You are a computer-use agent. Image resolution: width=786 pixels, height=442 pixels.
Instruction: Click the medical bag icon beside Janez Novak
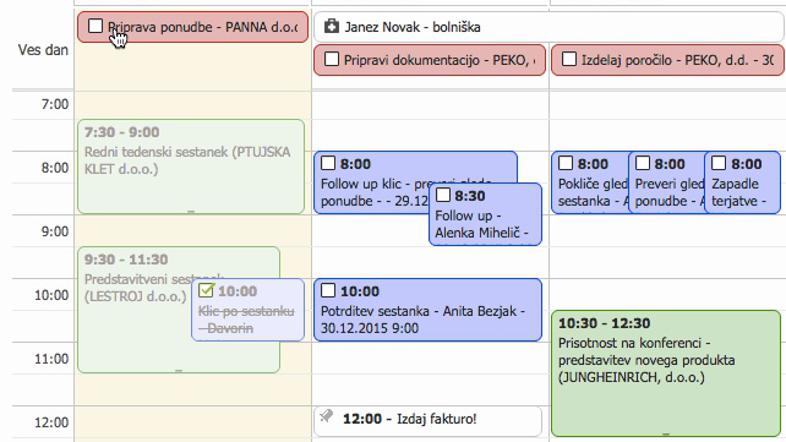[x=332, y=27]
